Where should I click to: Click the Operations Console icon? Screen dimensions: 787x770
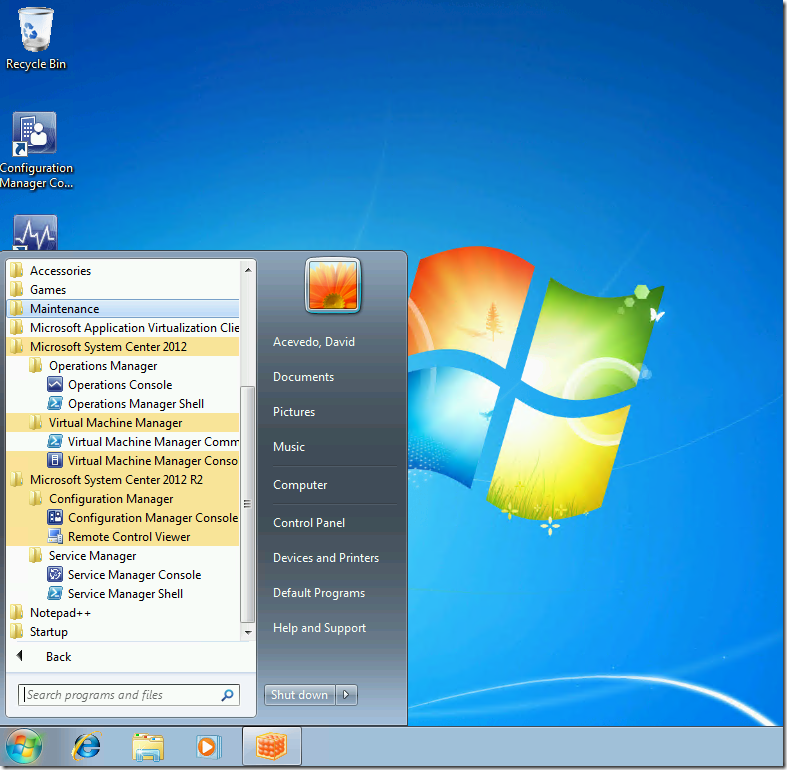55,385
